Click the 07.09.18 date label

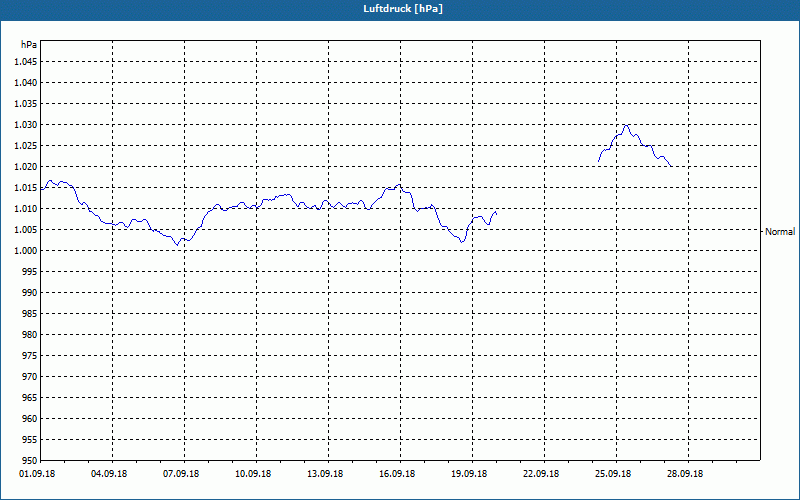181,473
